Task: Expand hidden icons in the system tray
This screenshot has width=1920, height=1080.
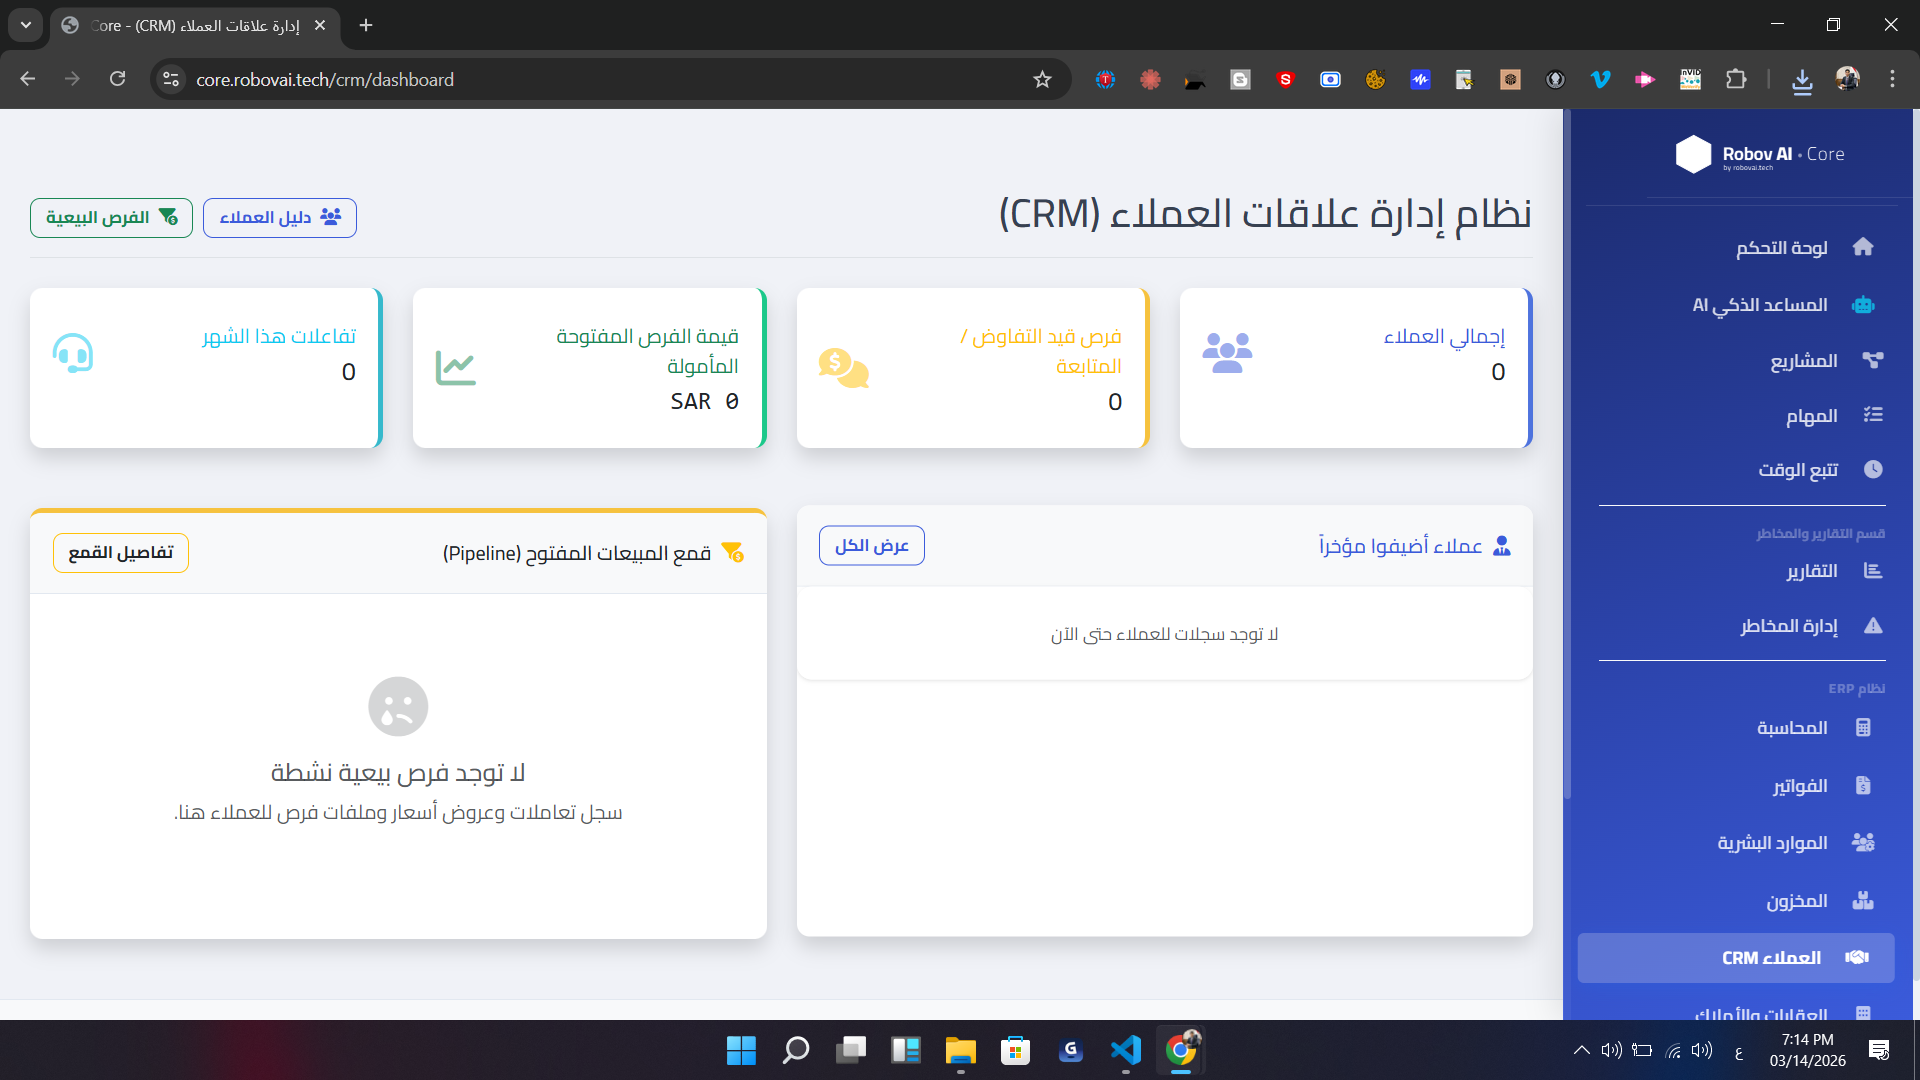Action: [1582, 1050]
